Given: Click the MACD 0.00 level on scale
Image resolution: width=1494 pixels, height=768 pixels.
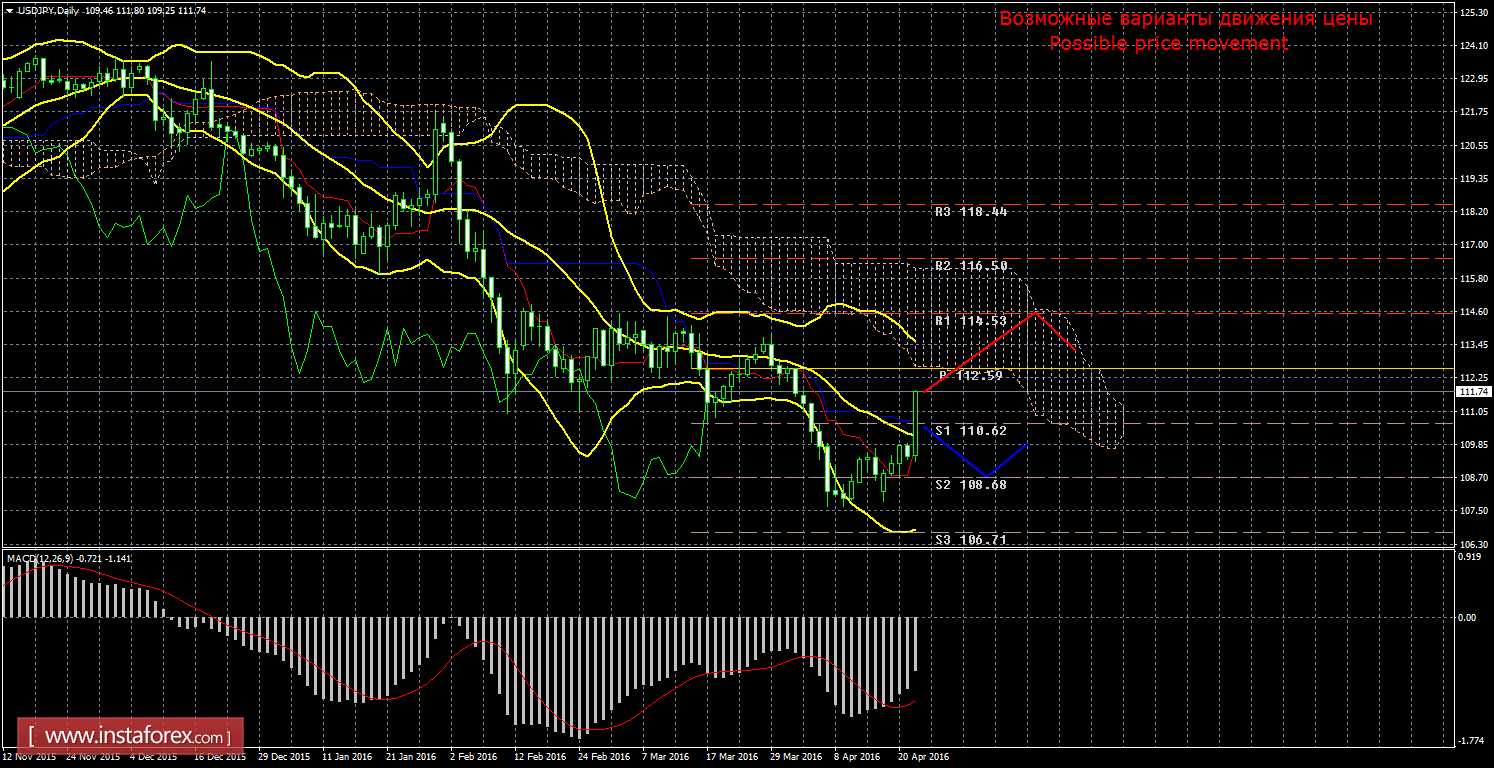Looking at the screenshot, I should 1467,618.
